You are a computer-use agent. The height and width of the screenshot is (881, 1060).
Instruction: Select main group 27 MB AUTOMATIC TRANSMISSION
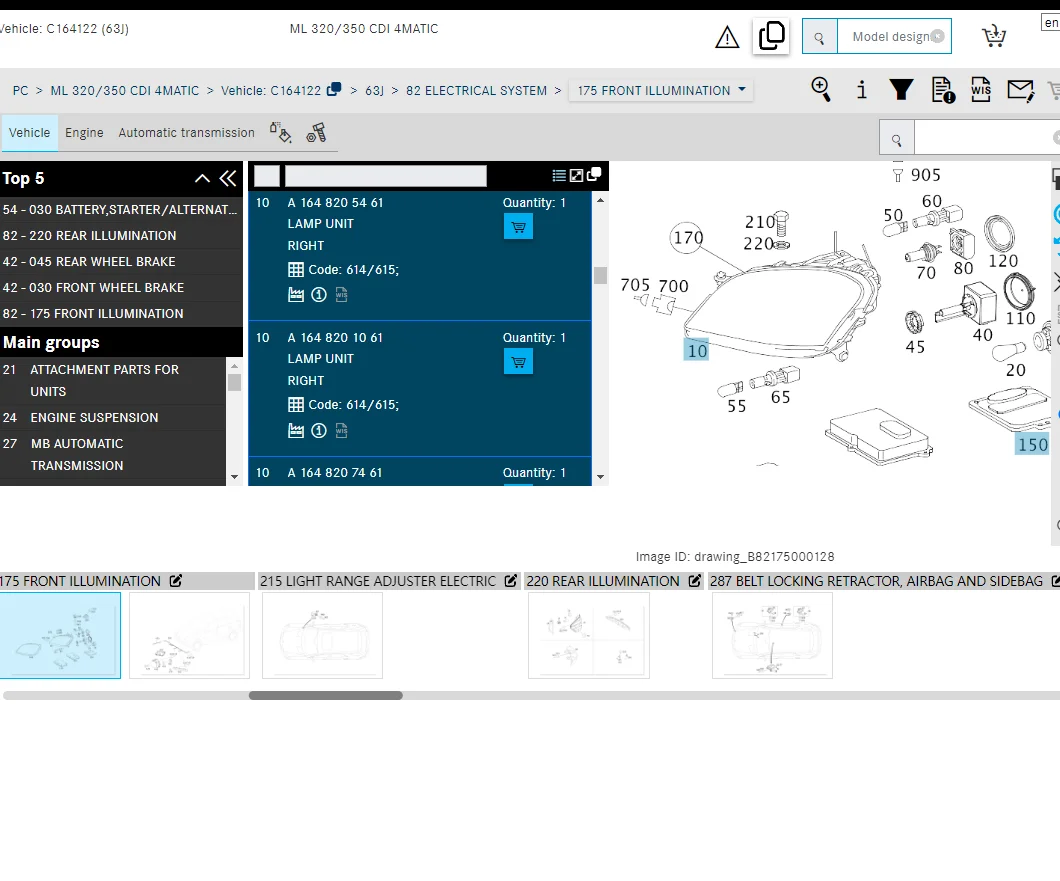point(113,454)
